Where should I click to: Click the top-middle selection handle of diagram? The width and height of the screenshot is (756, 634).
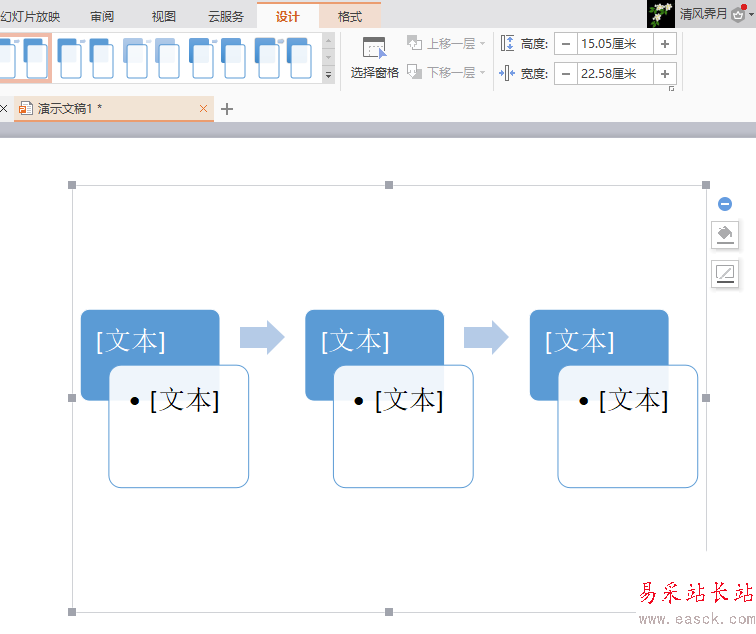coord(389,185)
